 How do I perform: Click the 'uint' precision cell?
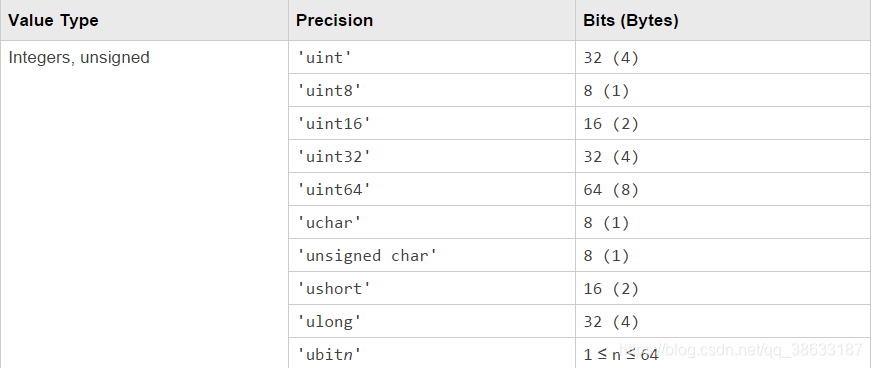click(432, 57)
